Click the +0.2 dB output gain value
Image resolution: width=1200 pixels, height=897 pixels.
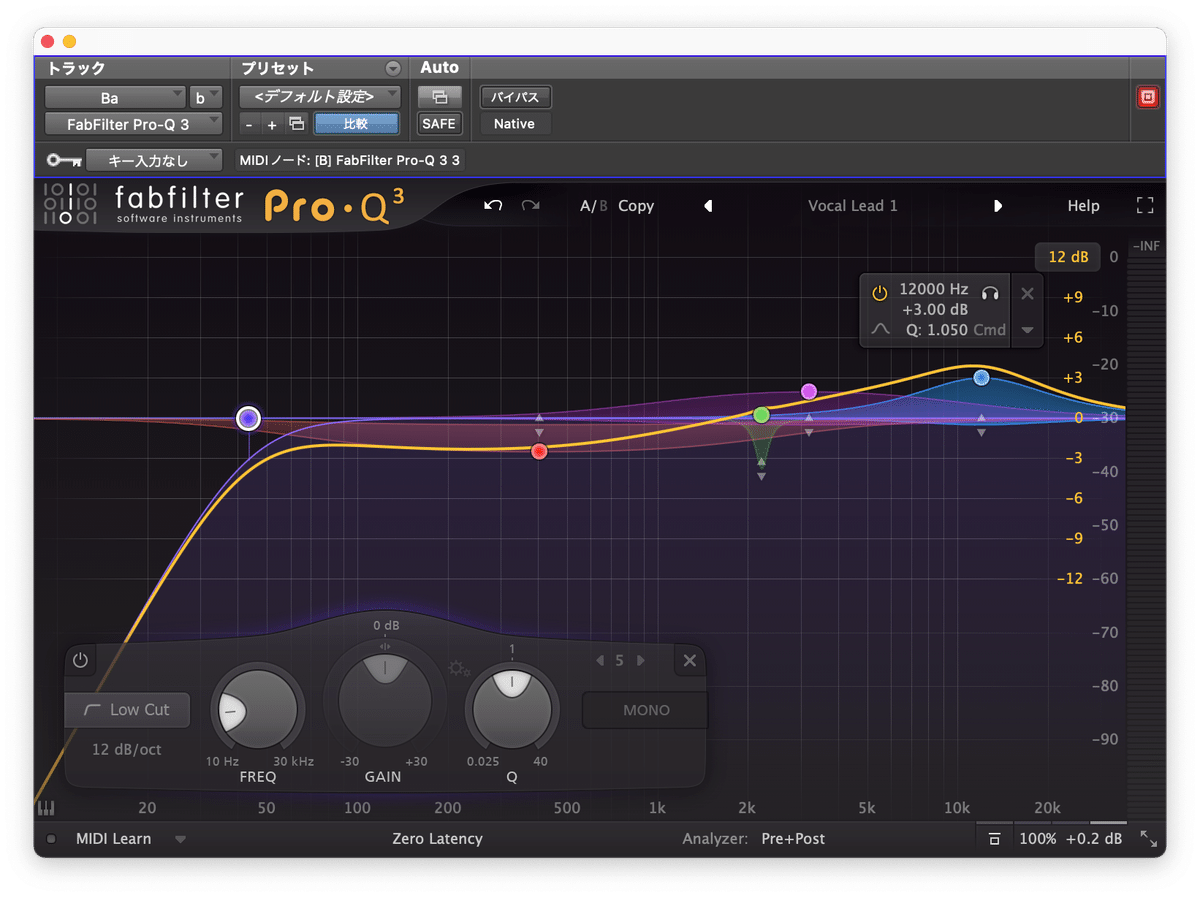tap(1094, 839)
